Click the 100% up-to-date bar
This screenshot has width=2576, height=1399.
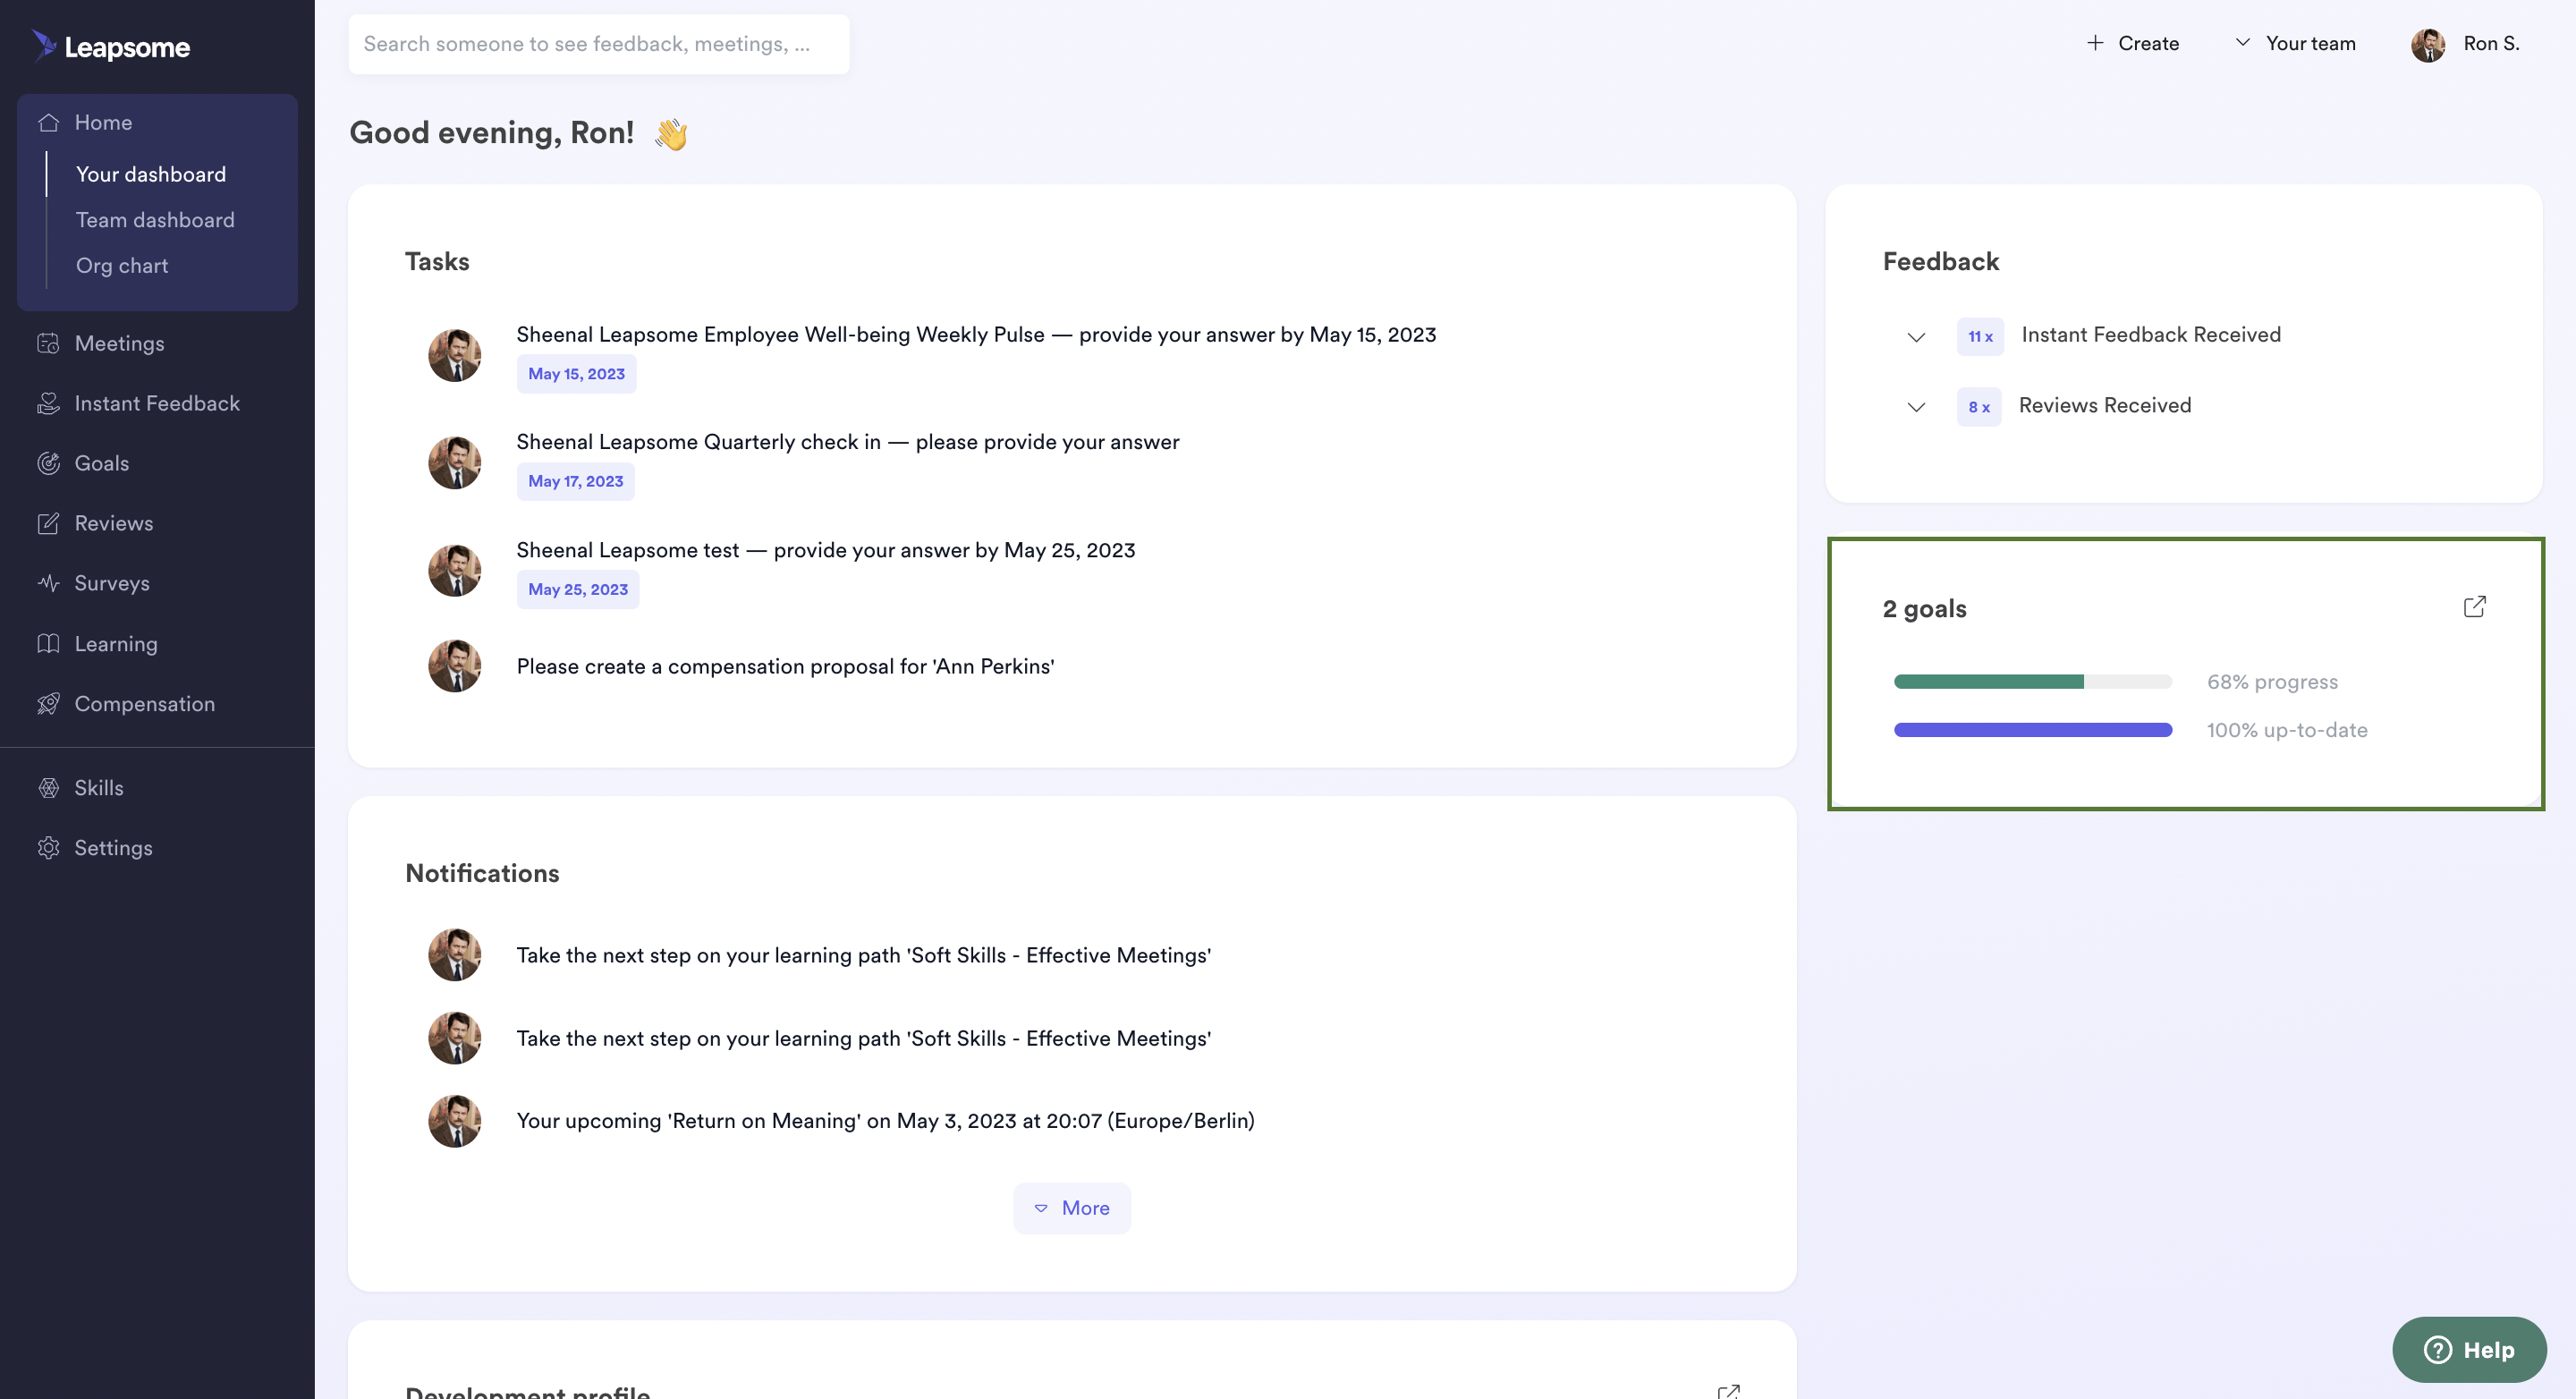2032,730
